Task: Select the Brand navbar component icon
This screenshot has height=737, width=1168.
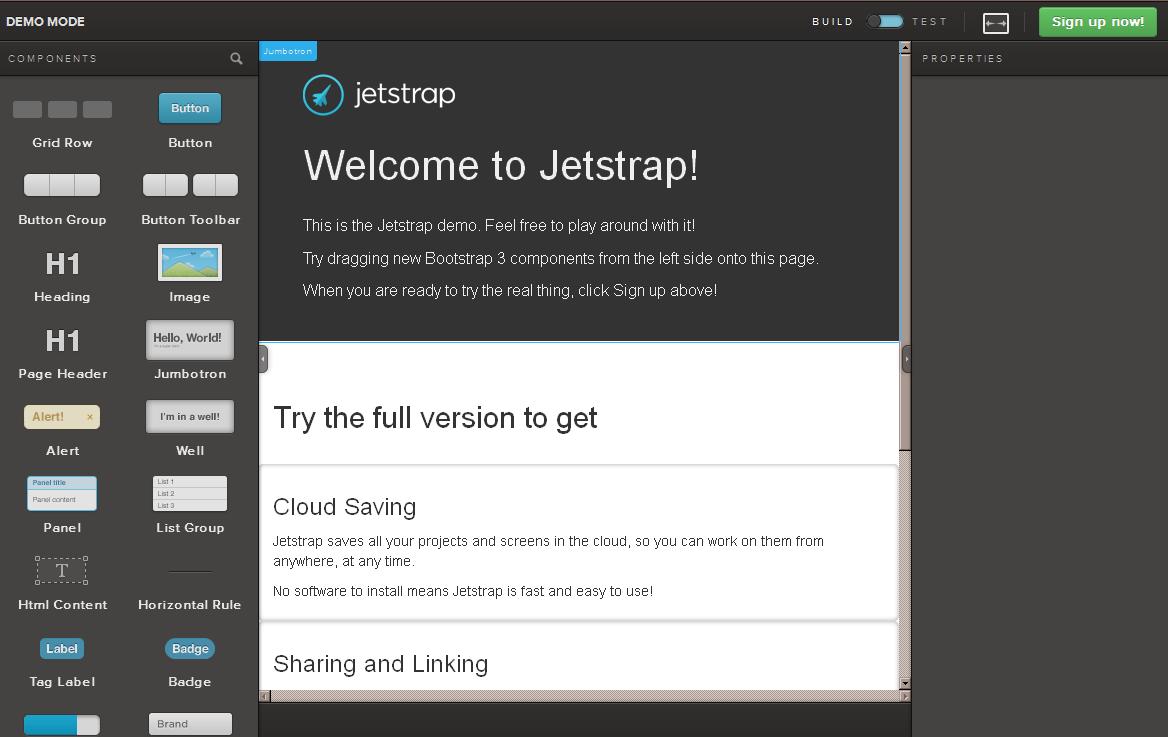Action: [190, 724]
